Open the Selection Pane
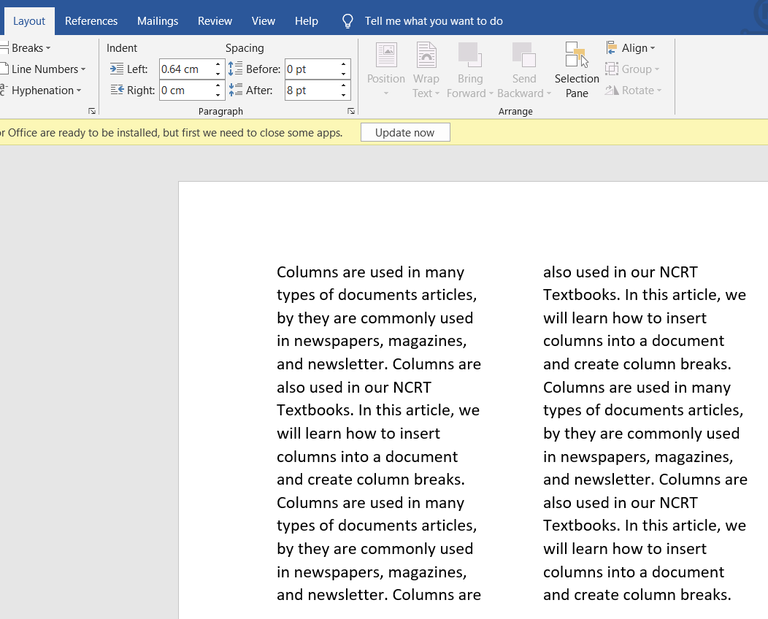The image size is (768, 619). [x=576, y=70]
